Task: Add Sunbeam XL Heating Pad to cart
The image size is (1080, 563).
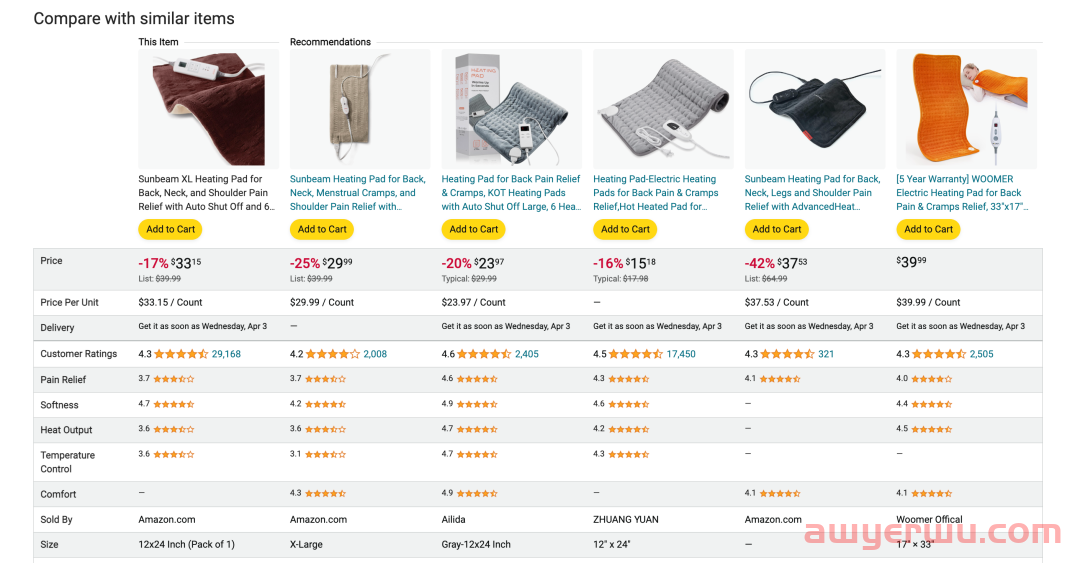Action: (170, 229)
